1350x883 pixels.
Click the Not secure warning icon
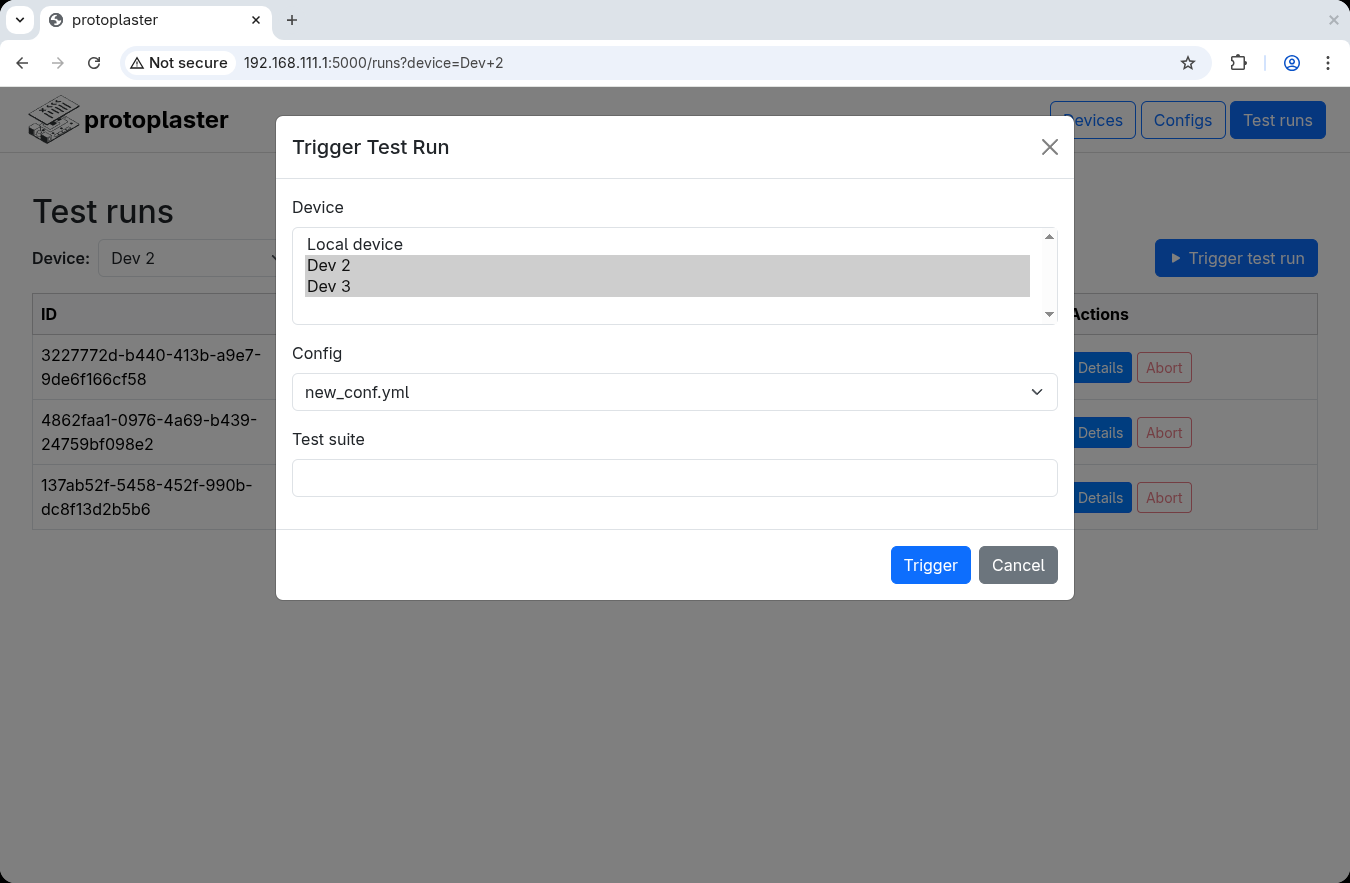(x=147, y=62)
